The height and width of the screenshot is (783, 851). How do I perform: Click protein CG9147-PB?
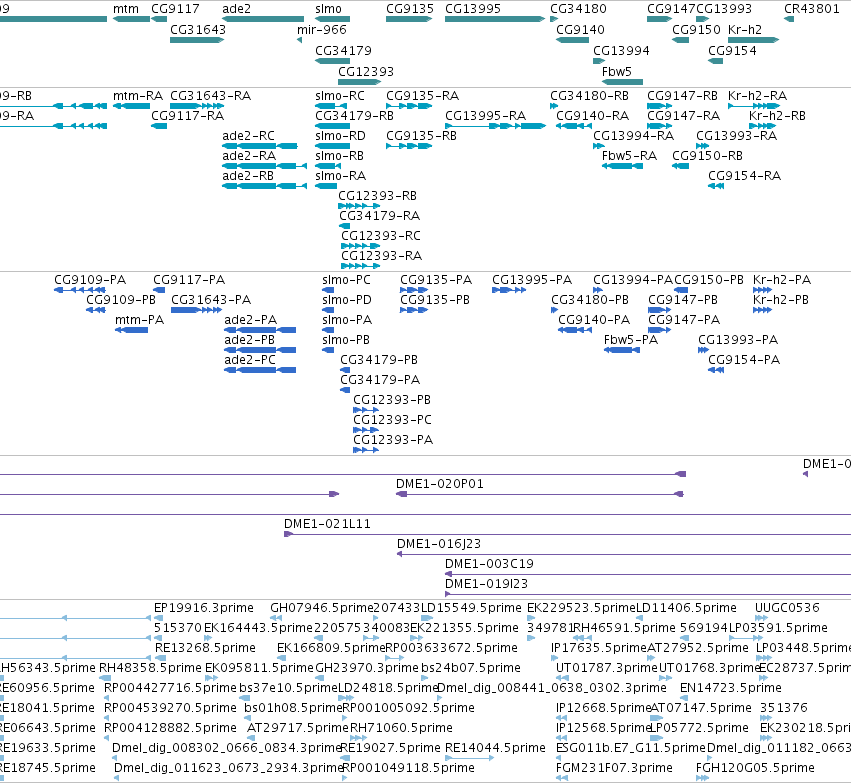pyautogui.click(x=659, y=310)
